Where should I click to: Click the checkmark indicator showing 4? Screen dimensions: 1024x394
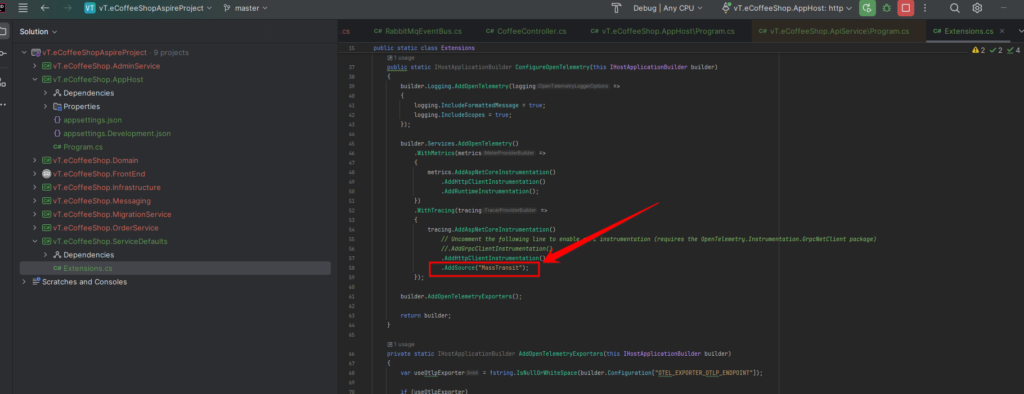(x=1013, y=50)
